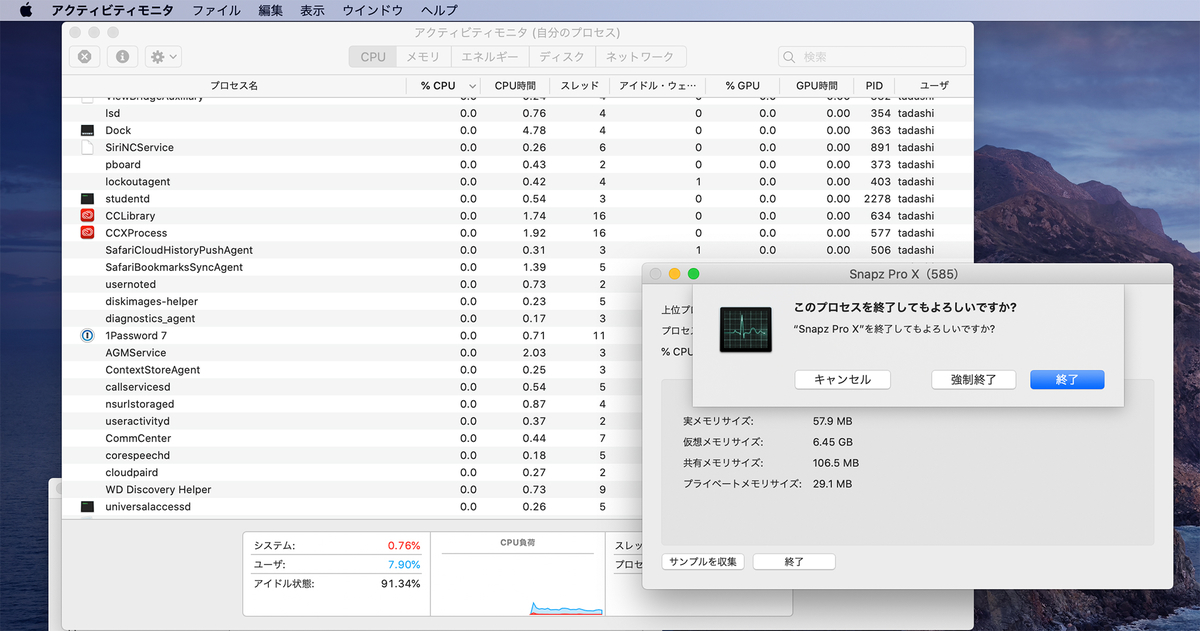The image size is (1200, 631).
Task: Click the CCLibrary Creative Cloud icon
Action: 87,216
